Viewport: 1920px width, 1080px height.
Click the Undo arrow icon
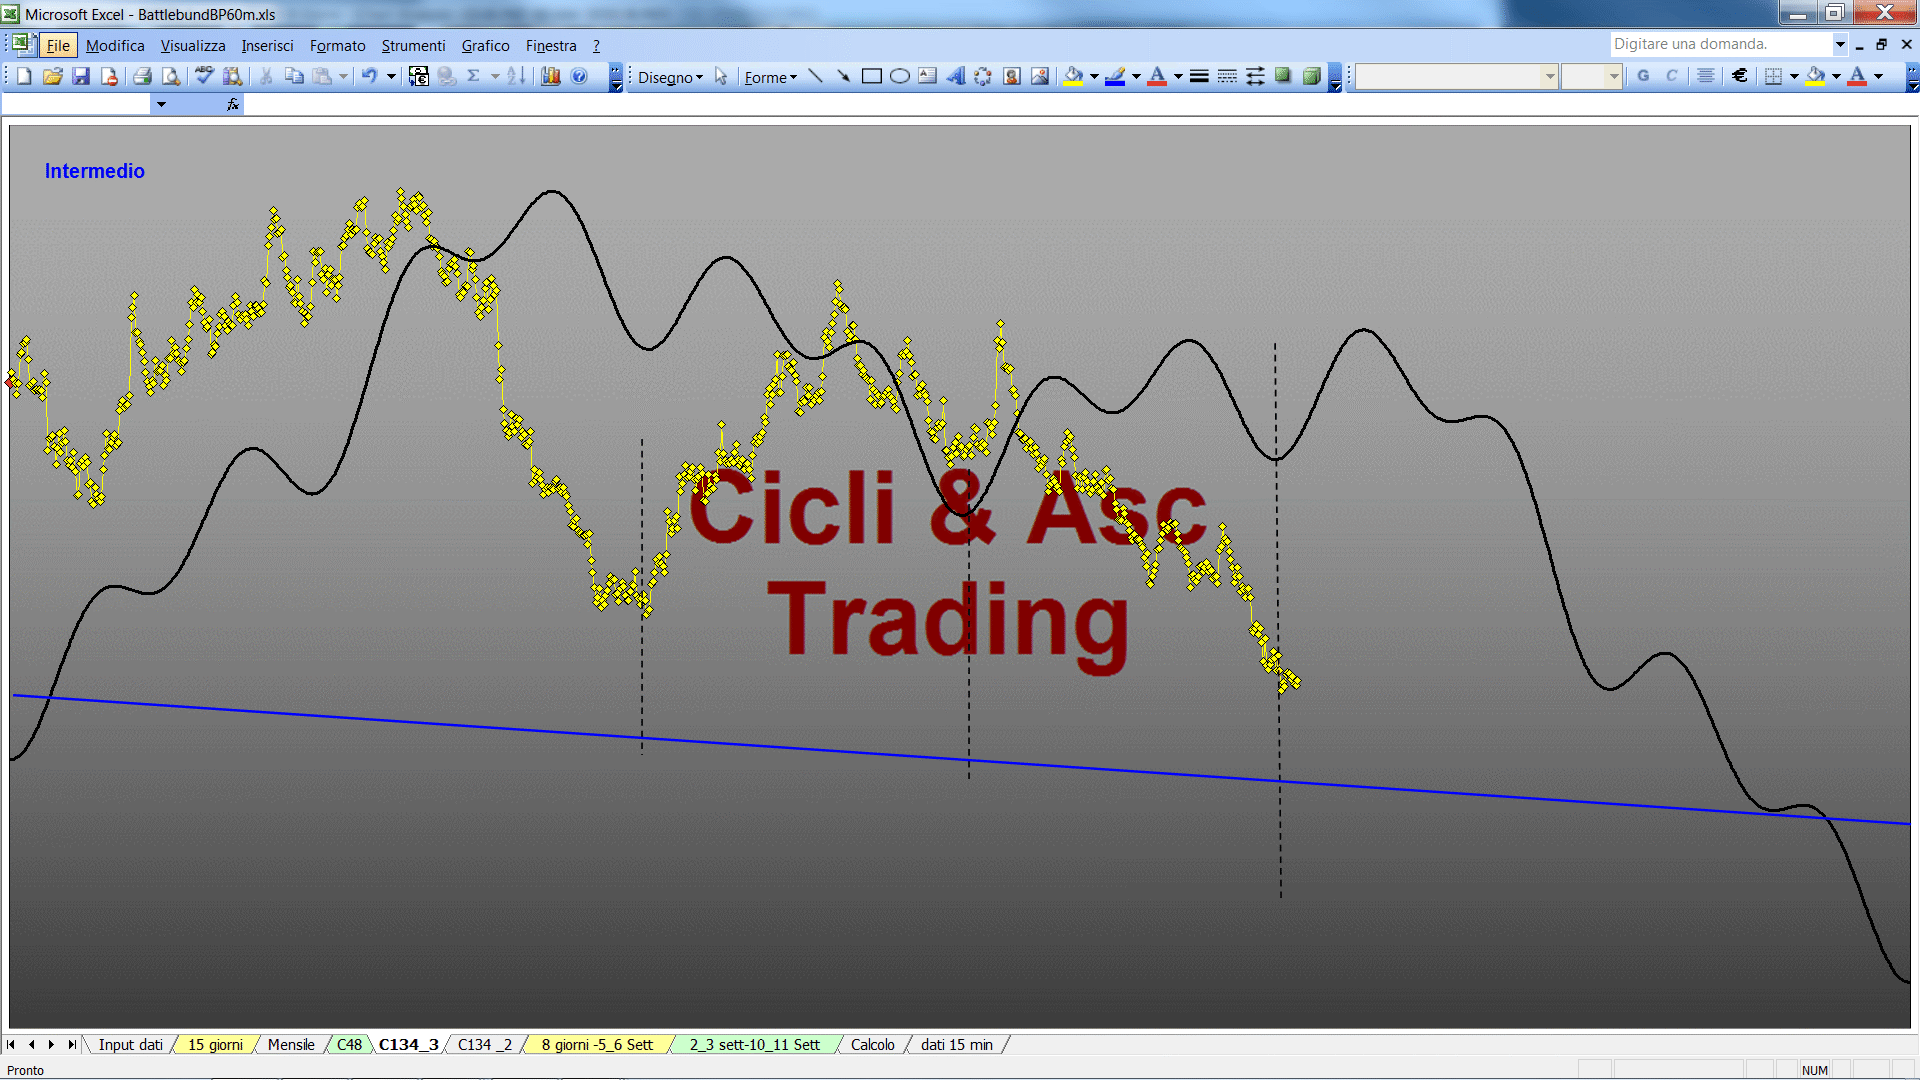(369, 76)
